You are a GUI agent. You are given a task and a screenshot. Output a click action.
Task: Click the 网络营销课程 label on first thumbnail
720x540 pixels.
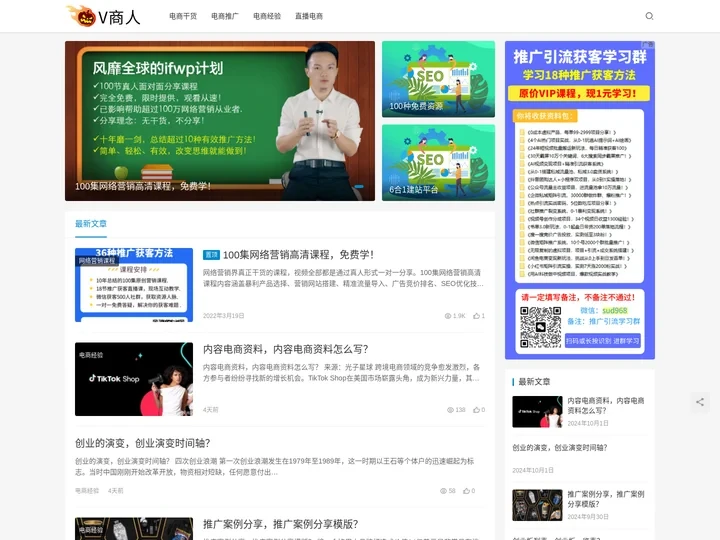tap(96, 261)
